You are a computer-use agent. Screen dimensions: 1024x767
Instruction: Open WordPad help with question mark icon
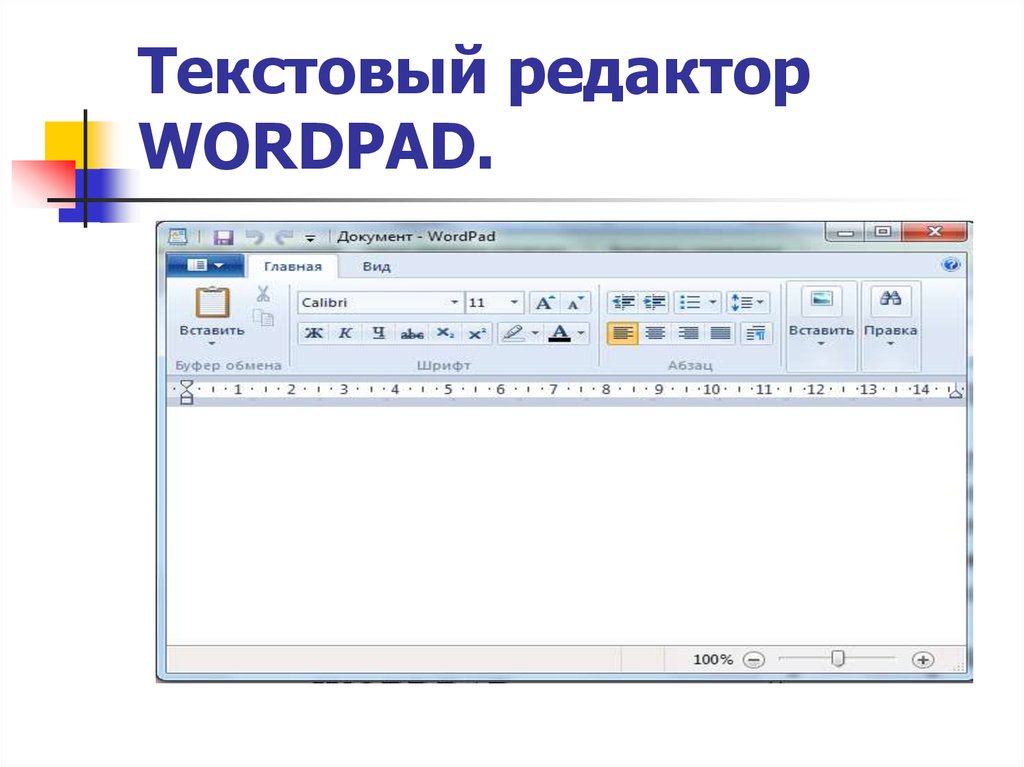(x=951, y=265)
